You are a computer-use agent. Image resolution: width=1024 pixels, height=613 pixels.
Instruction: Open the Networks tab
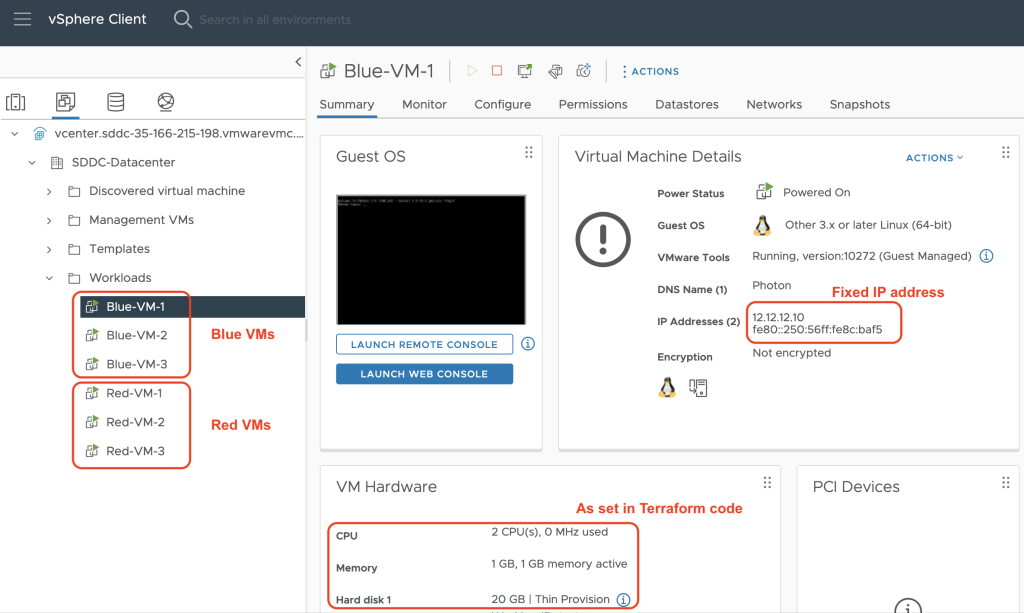(775, 104)
